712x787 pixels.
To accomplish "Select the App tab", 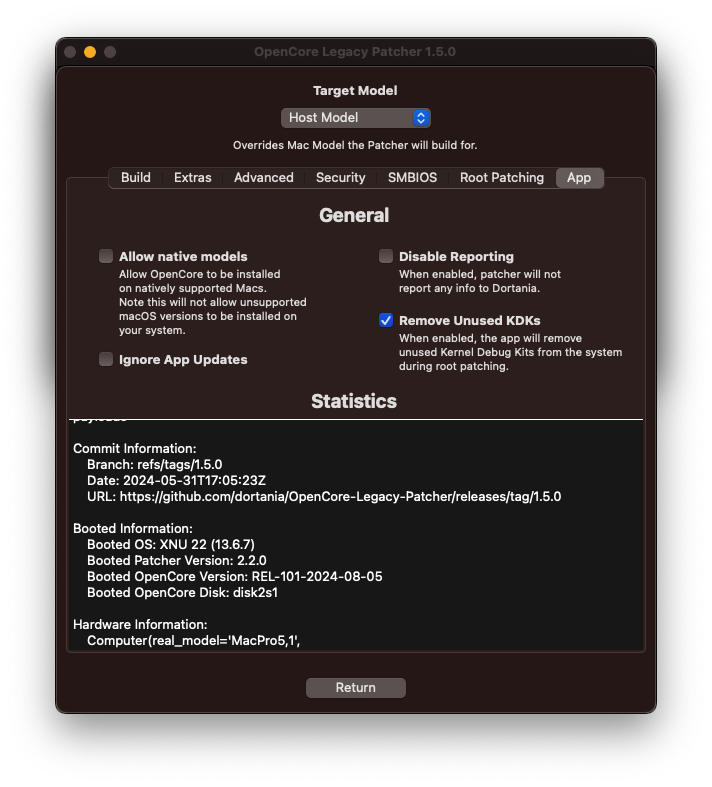I will (x=579, y=178).
